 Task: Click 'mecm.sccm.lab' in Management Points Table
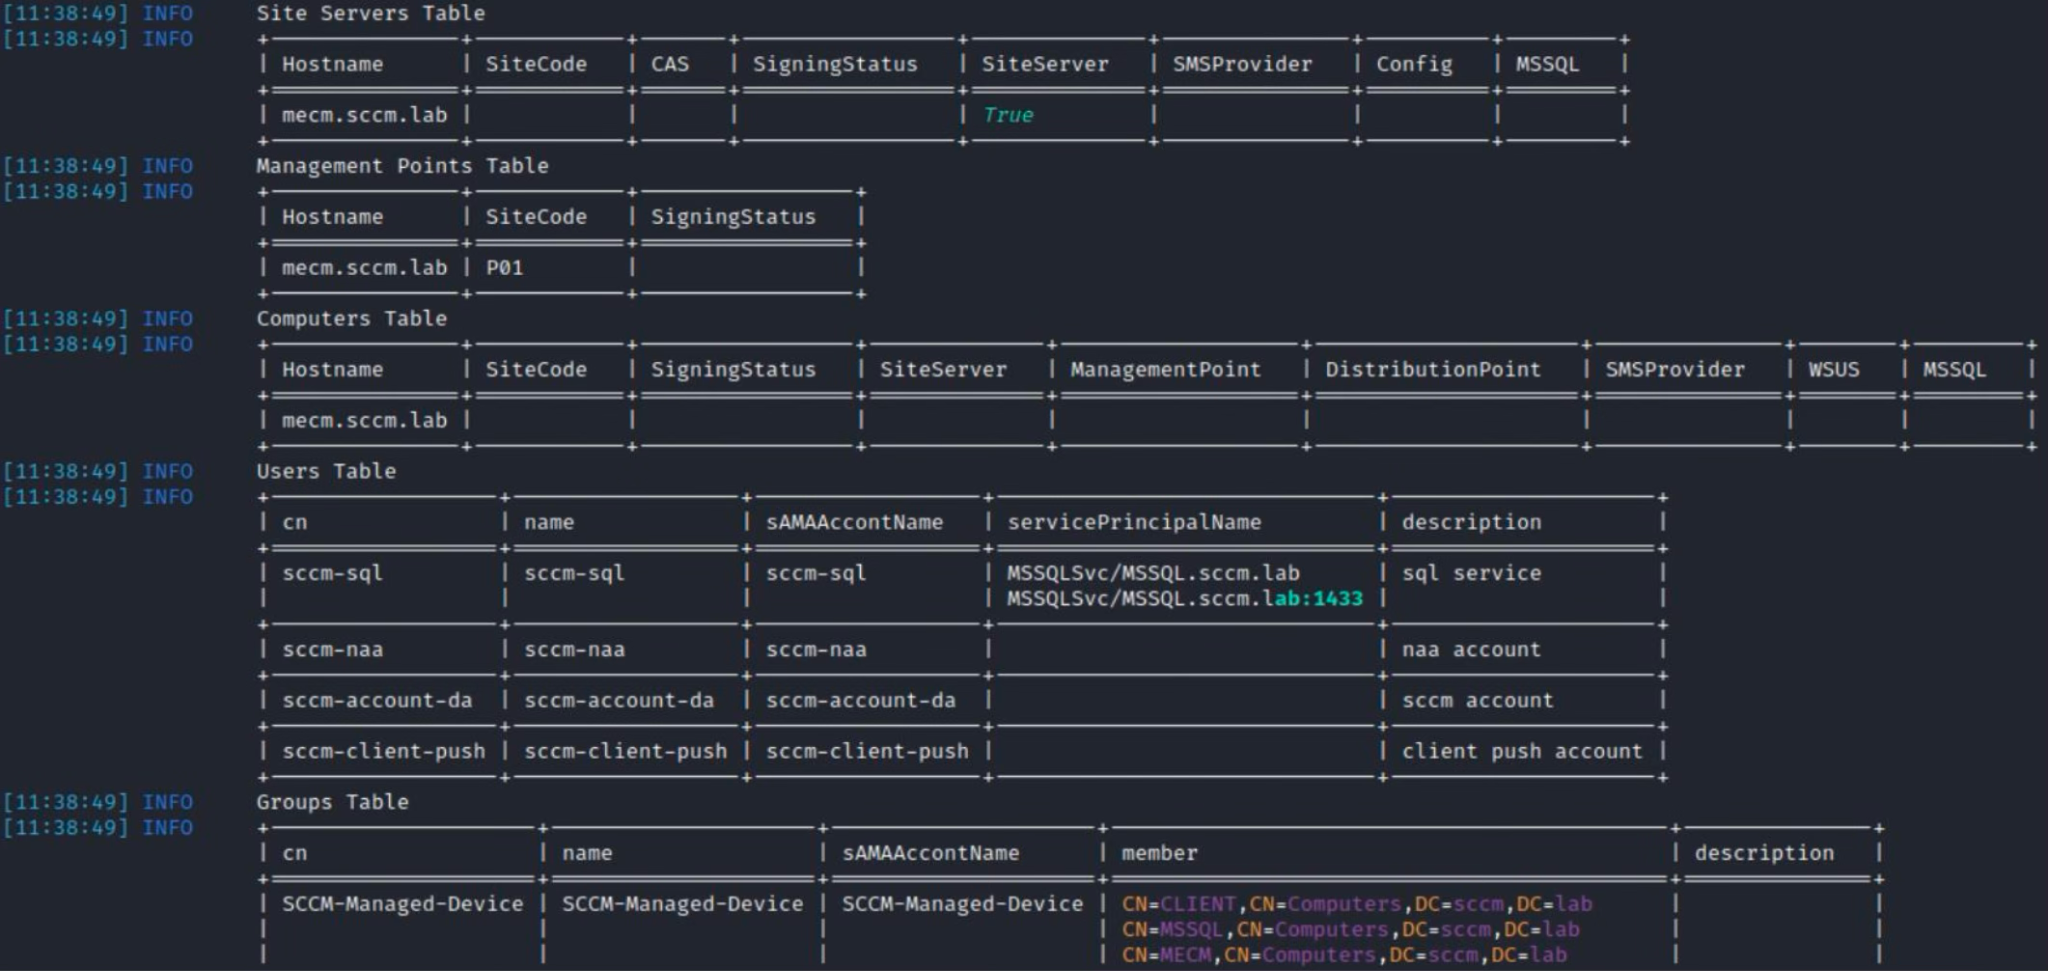coord(364,268)
